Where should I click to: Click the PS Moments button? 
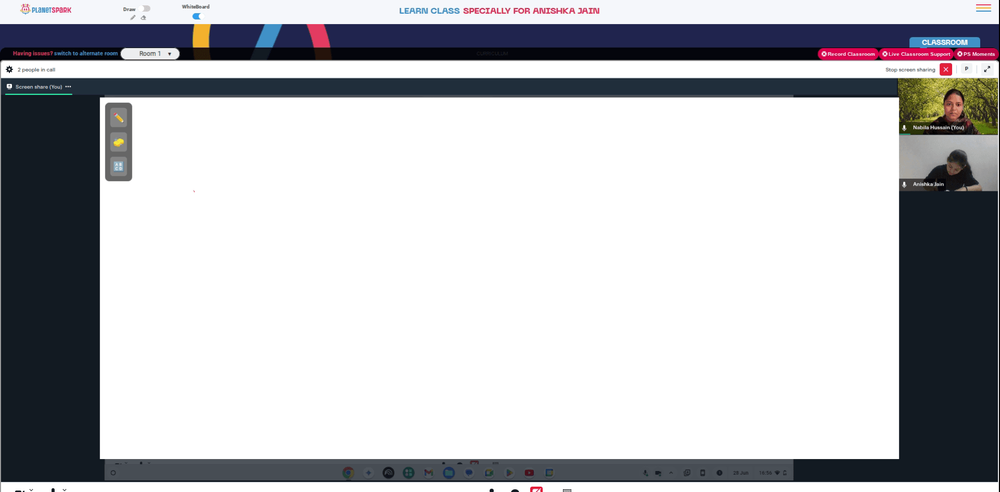click(976, 54)
